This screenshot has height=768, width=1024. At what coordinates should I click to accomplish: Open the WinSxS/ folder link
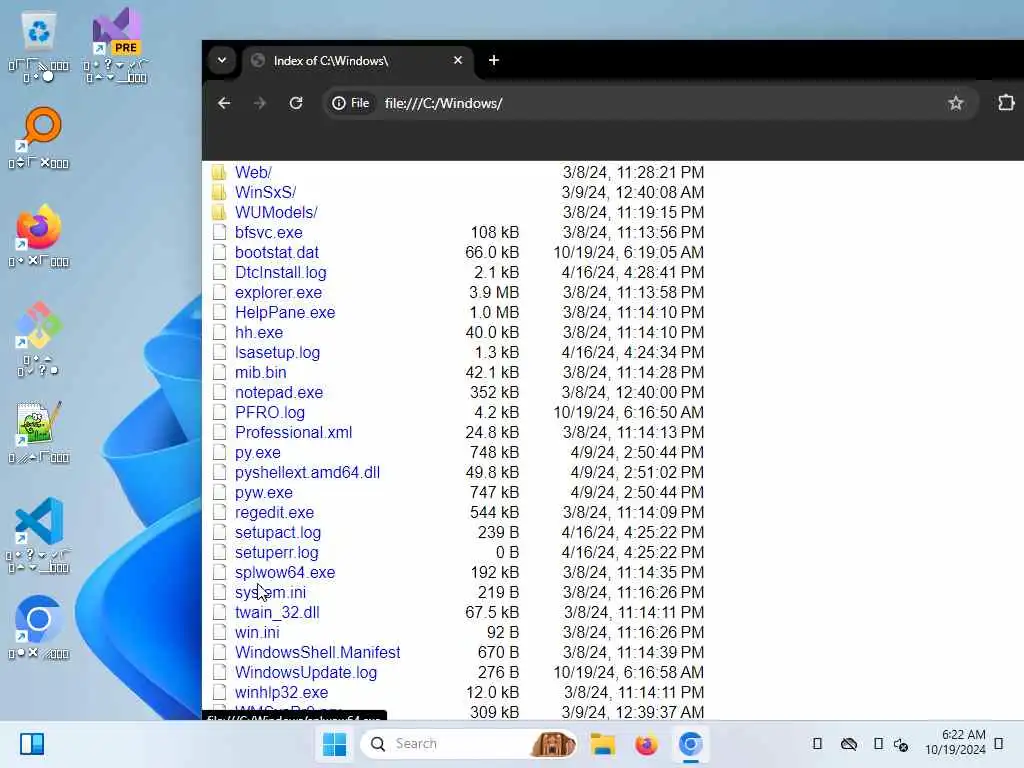point(265,193)
